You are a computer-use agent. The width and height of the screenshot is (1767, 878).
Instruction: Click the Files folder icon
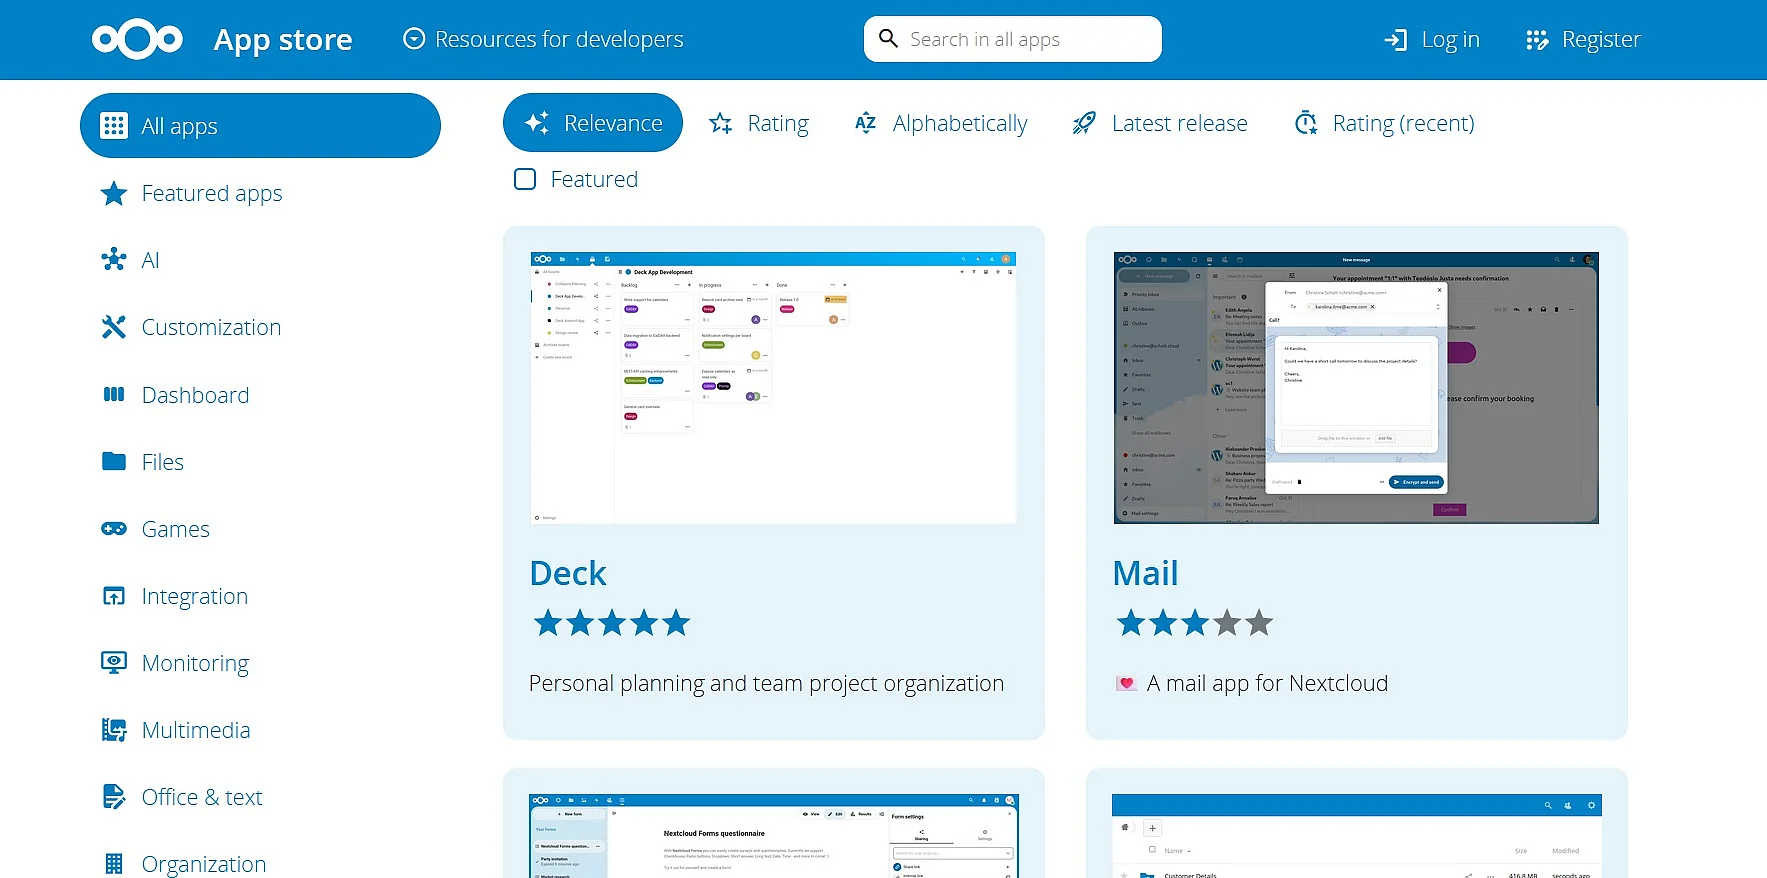coord(114,461)
